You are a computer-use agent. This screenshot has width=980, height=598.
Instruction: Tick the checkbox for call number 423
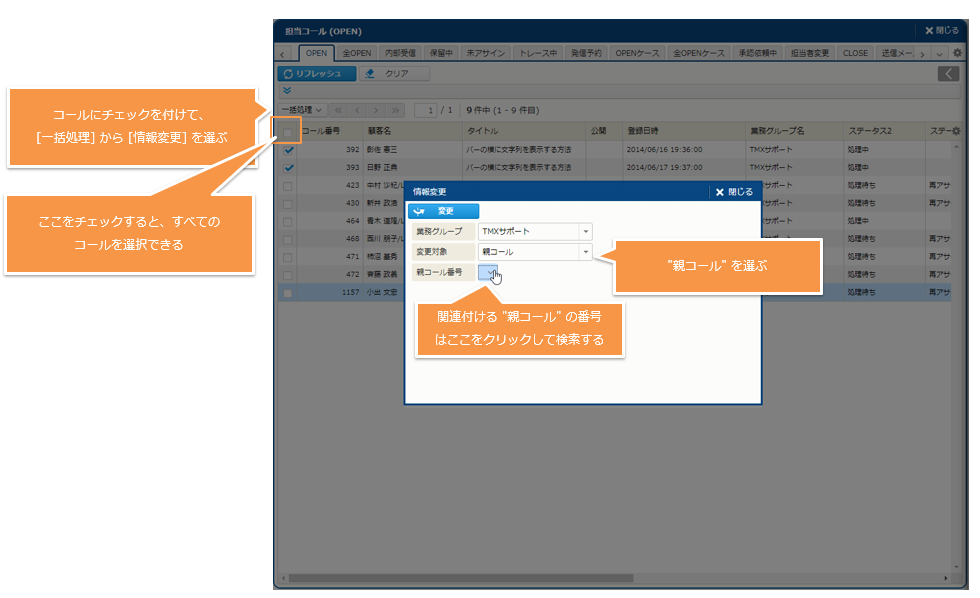288,186
